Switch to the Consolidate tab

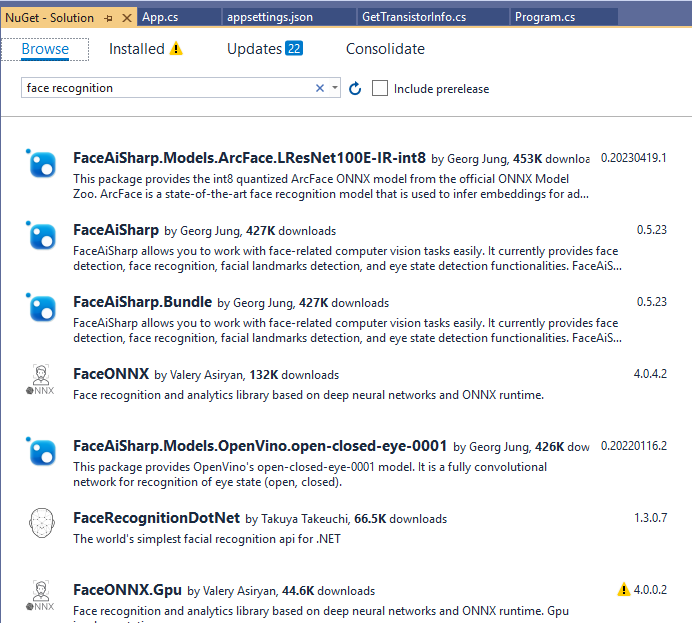pos(385,49)
